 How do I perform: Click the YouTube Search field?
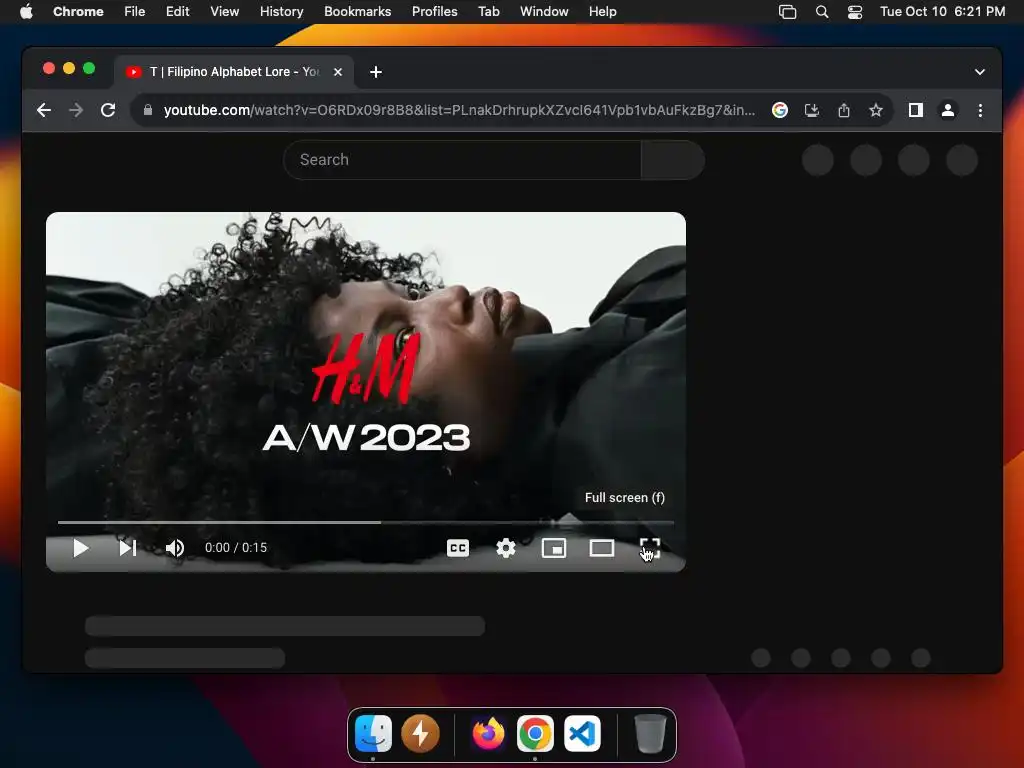[462, 160]
